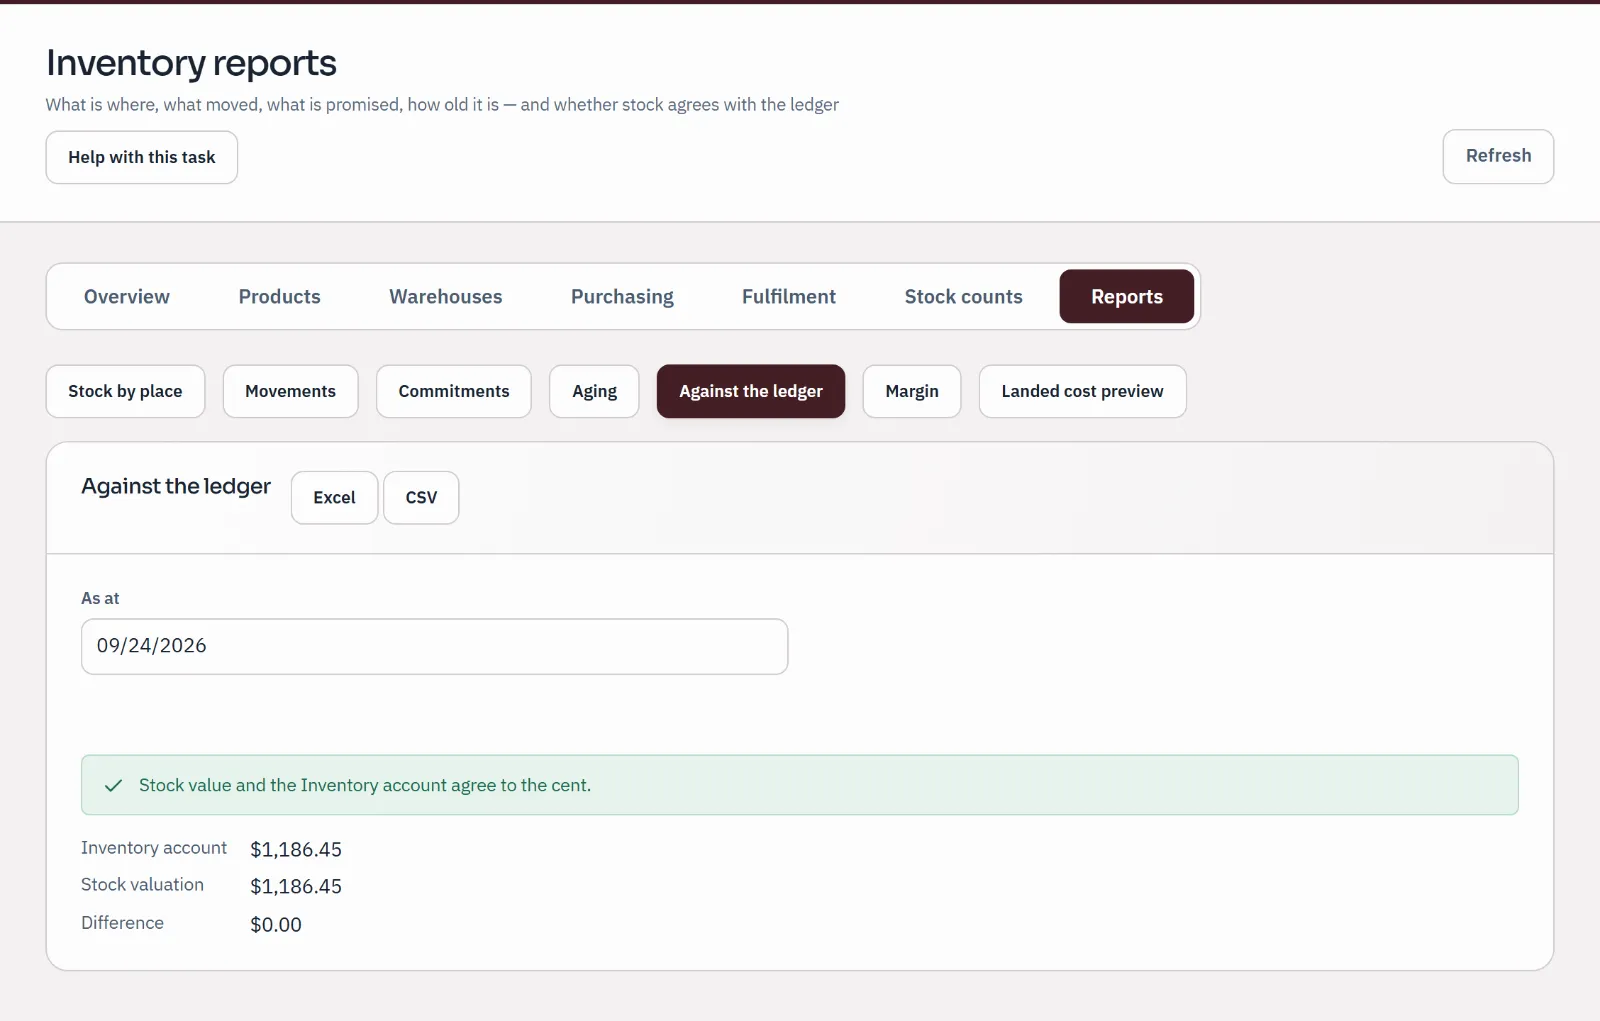Screen dimensions: 1600x1021
Task: Click the Difference value $0.00
Action: tap(276, 925)
